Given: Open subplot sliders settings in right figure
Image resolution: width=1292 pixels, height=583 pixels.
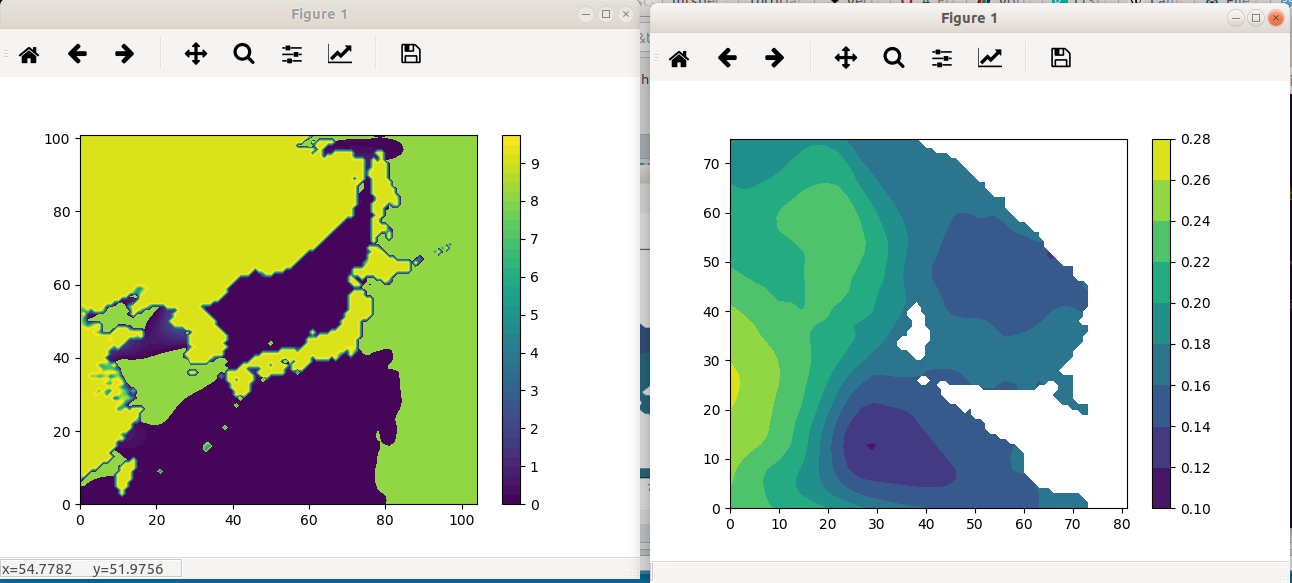Looking at the screenshot, I should pos(942,58).
